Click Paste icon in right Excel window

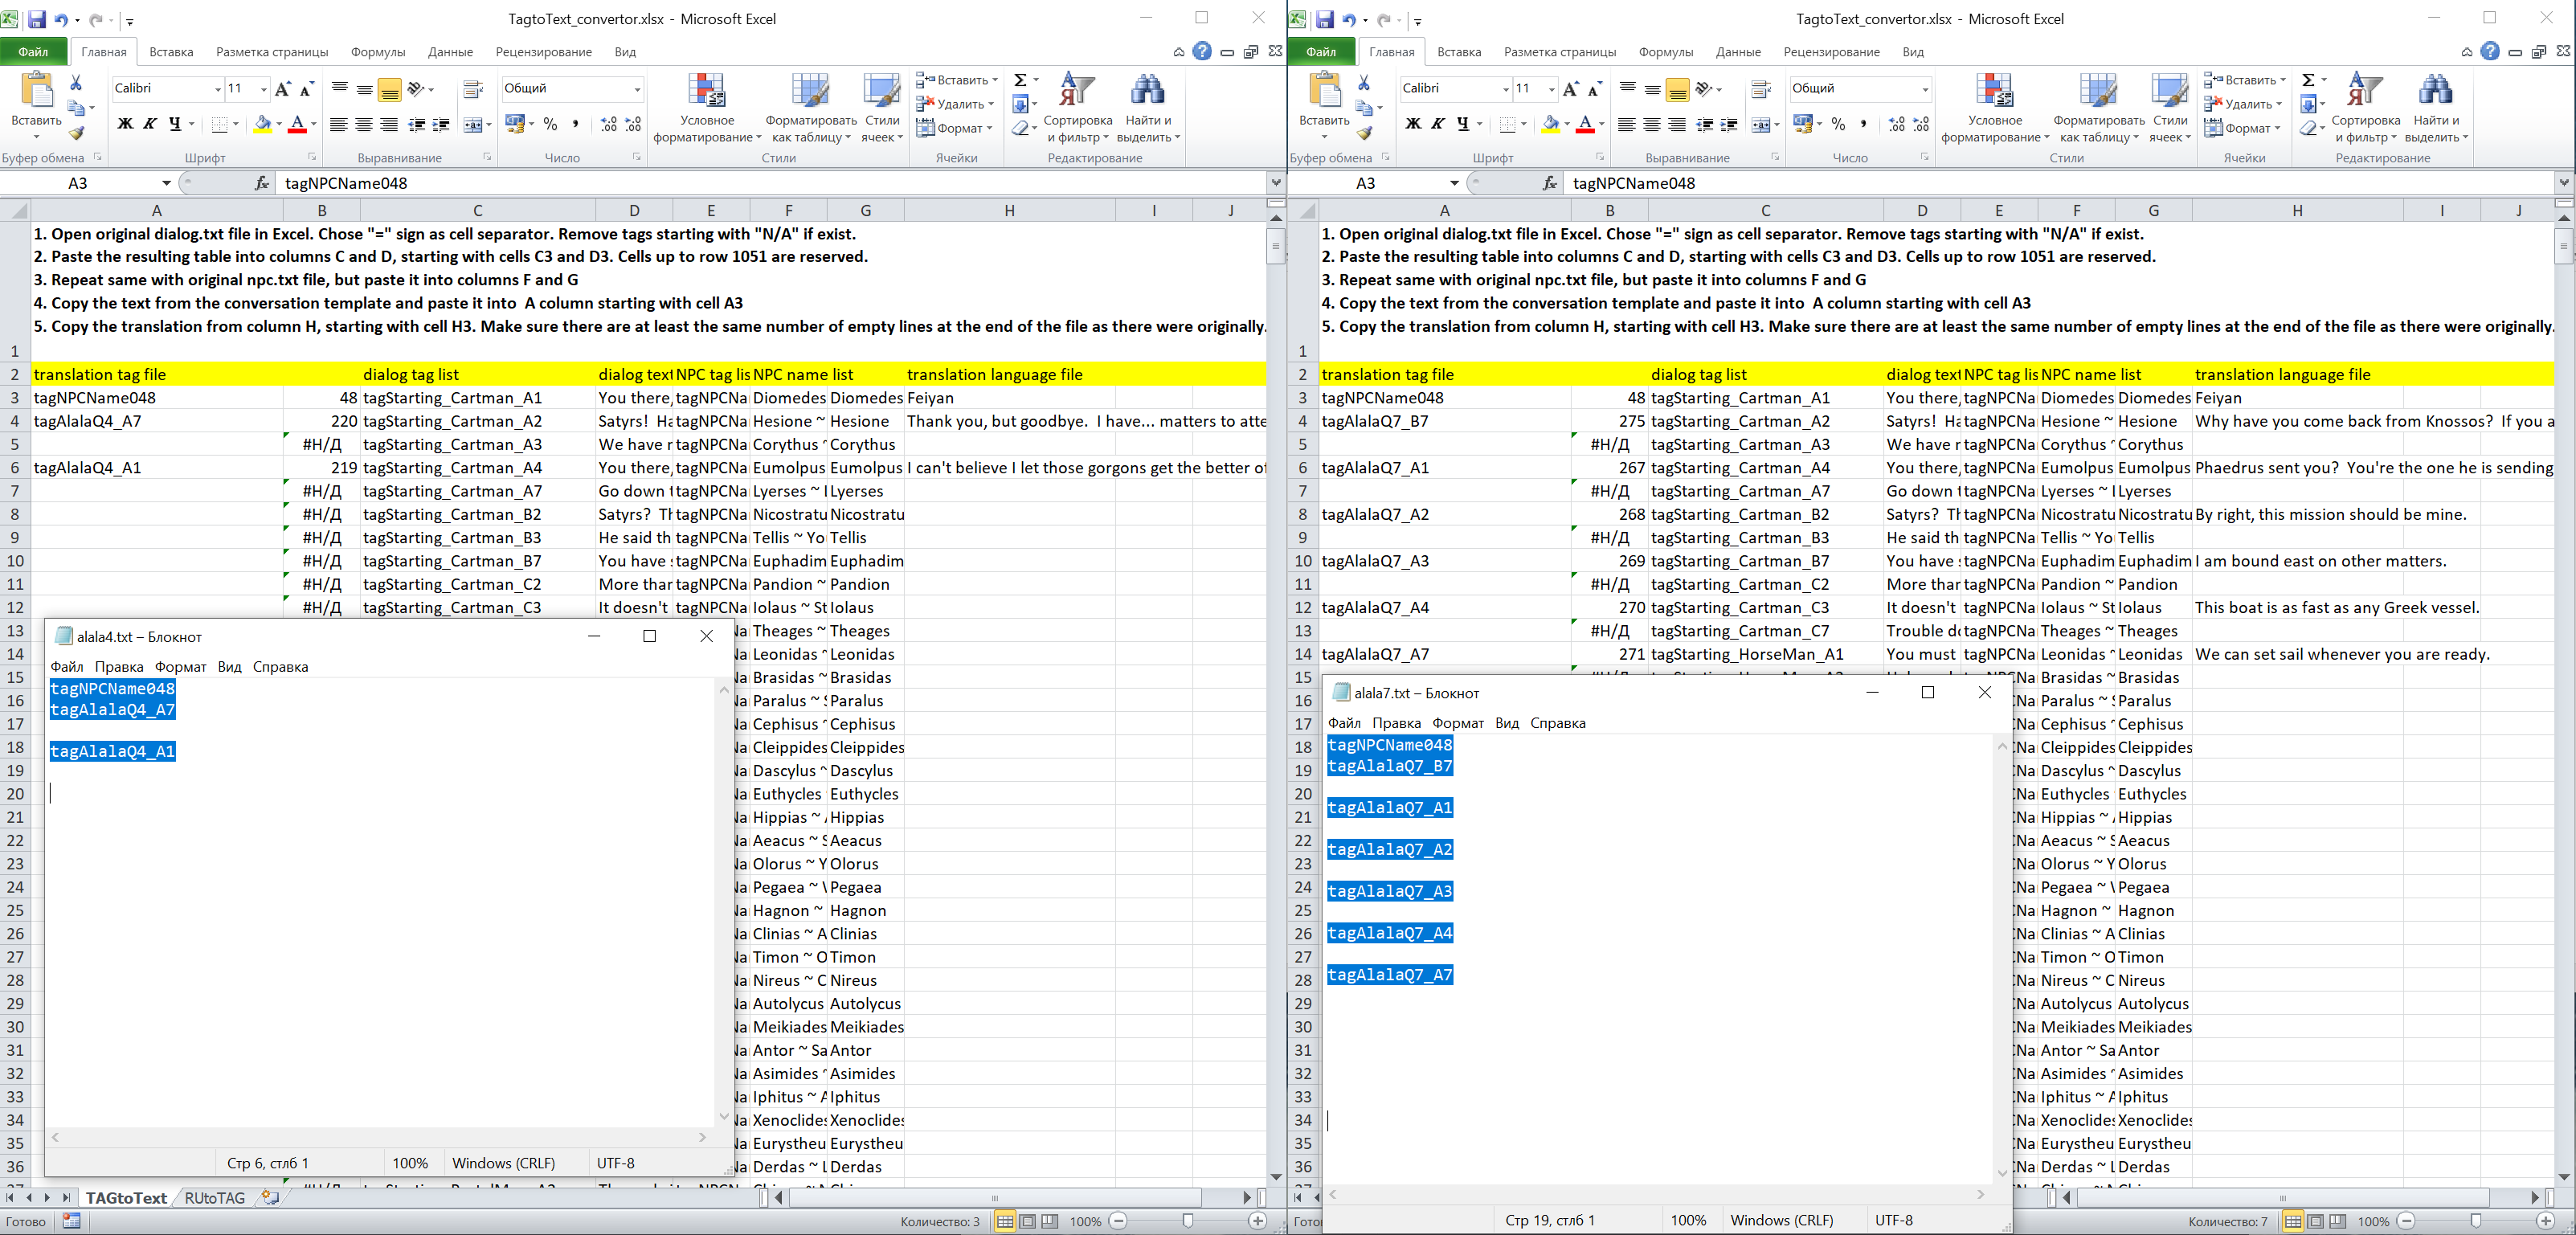point(1325,90)
